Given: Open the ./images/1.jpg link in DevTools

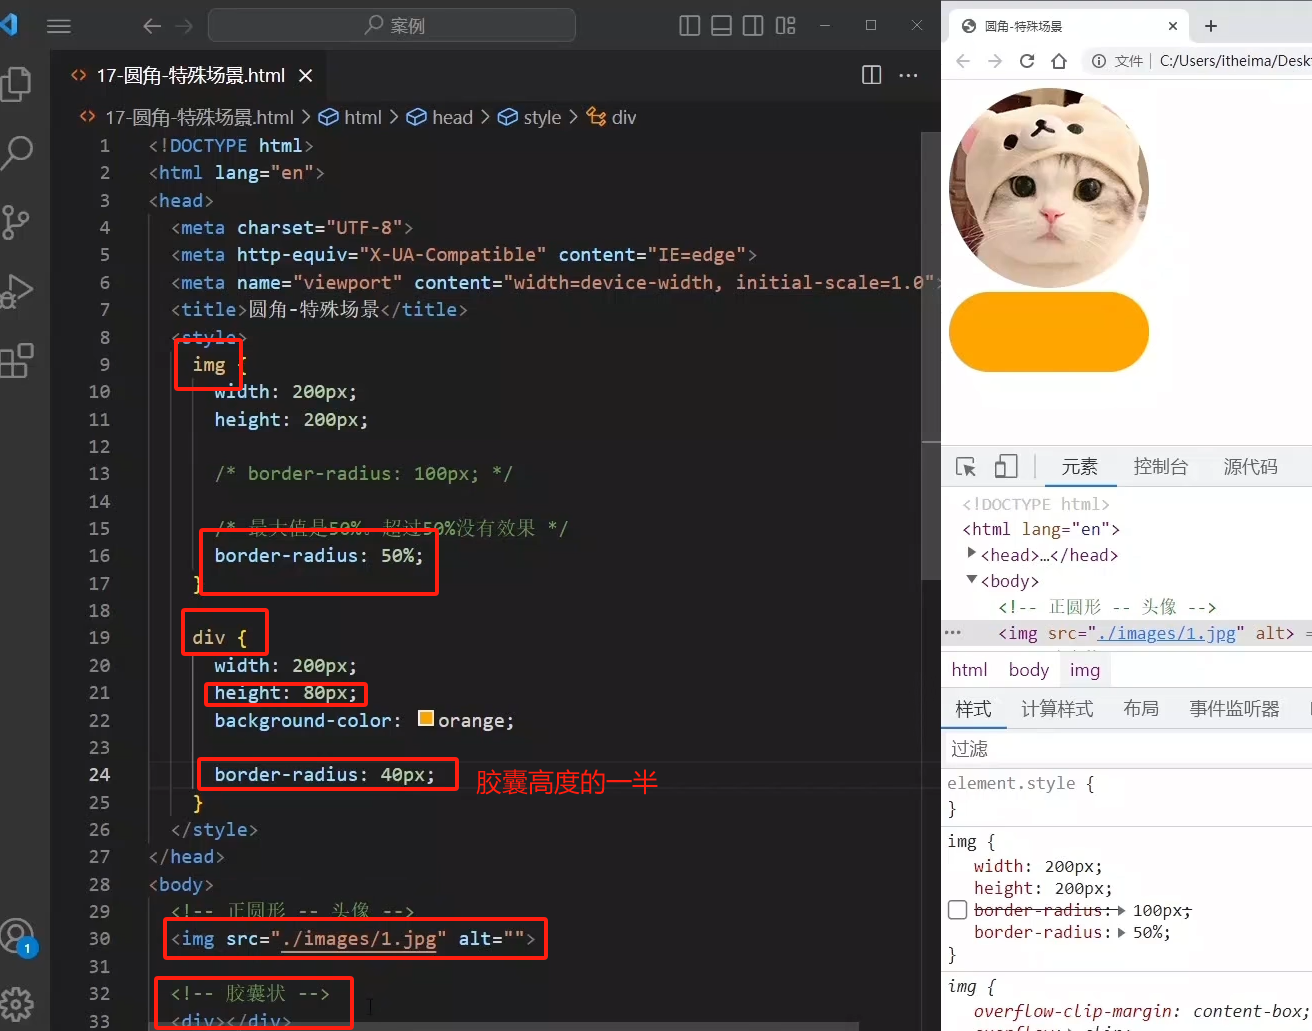Looking at the screenshot, I should 1166,633.
